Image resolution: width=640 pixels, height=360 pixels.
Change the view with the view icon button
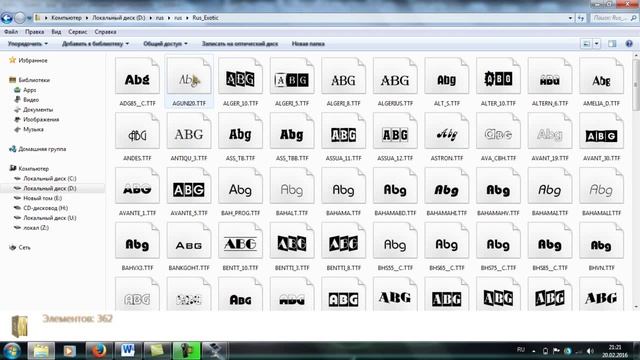[587, 44]
